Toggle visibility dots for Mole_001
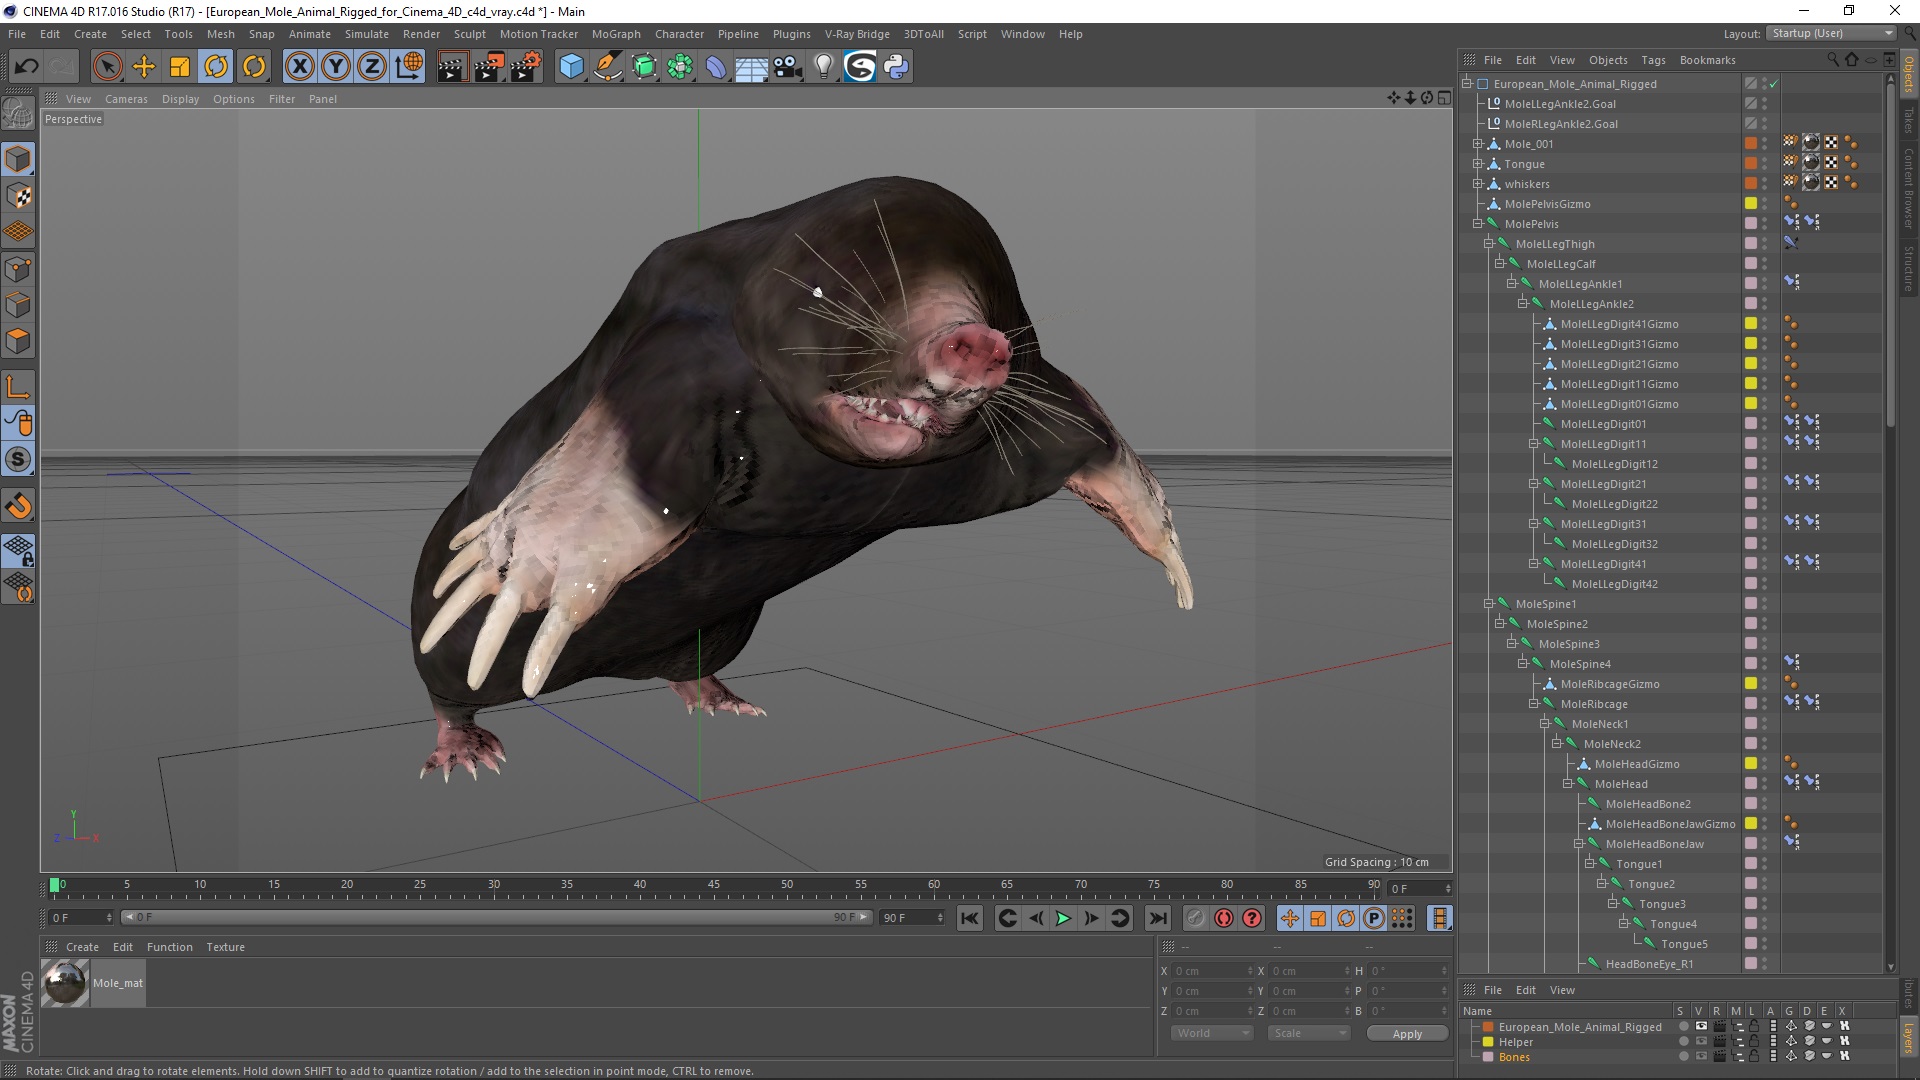The image size is (1920, 1080). click(1765, 144)
